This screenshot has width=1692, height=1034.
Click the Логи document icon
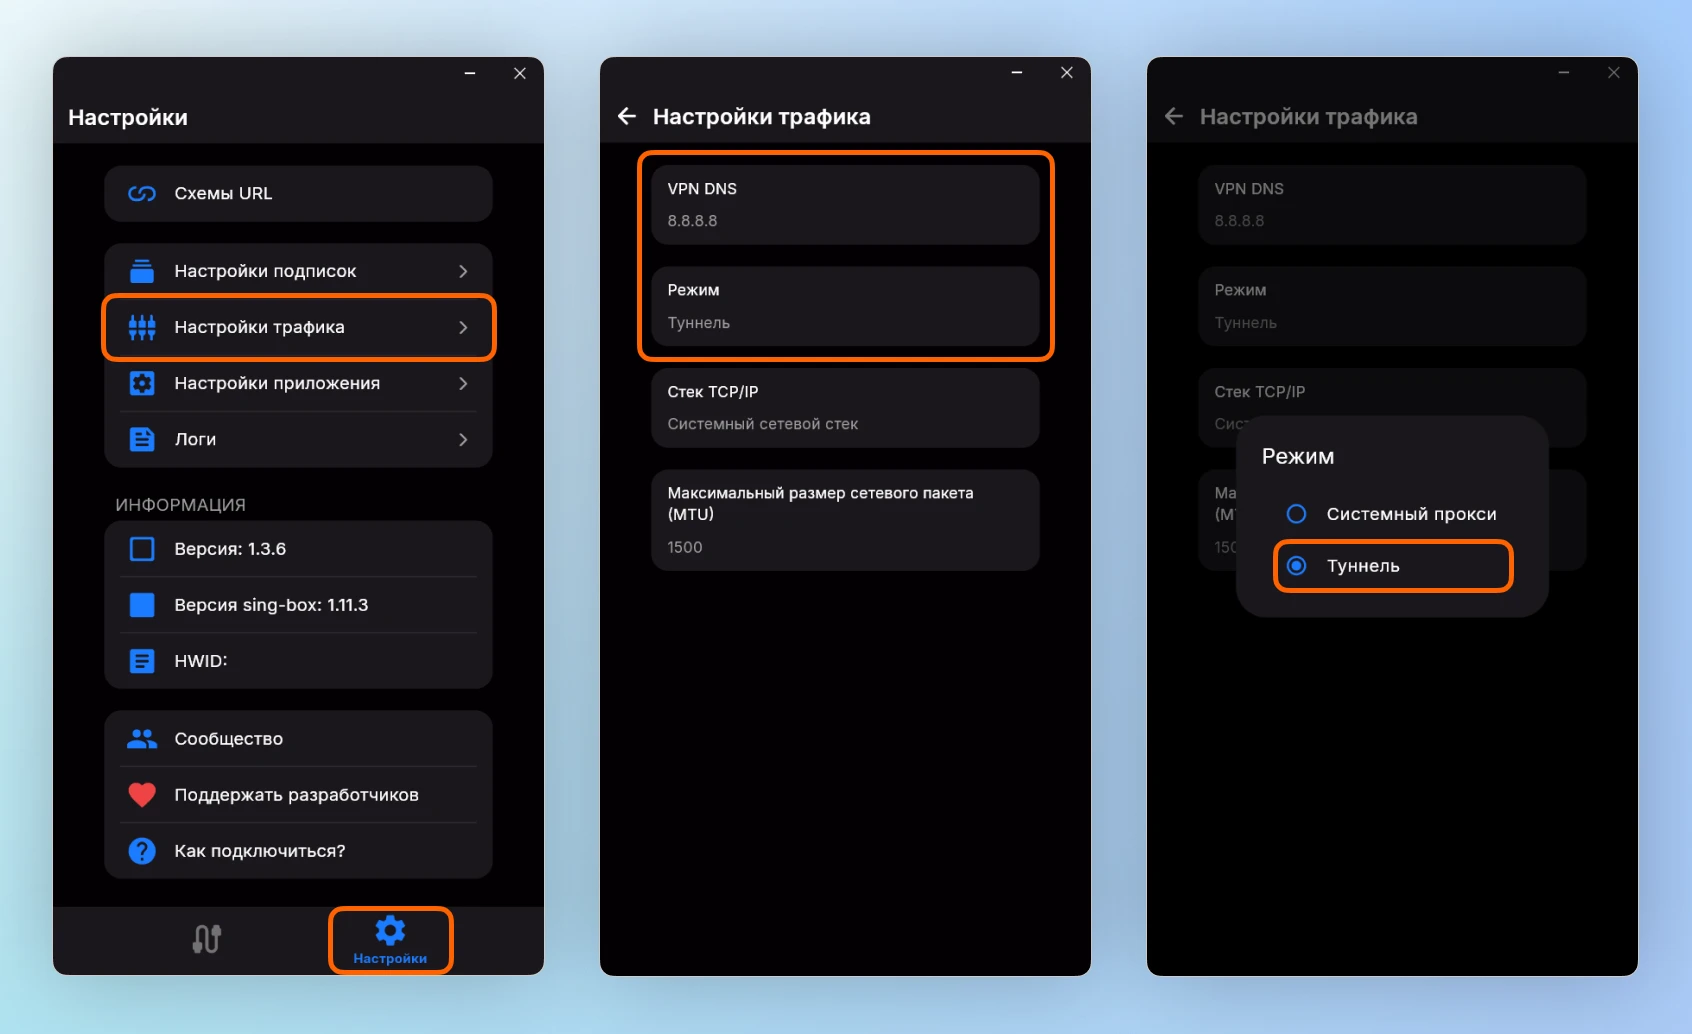click(142, 439)
